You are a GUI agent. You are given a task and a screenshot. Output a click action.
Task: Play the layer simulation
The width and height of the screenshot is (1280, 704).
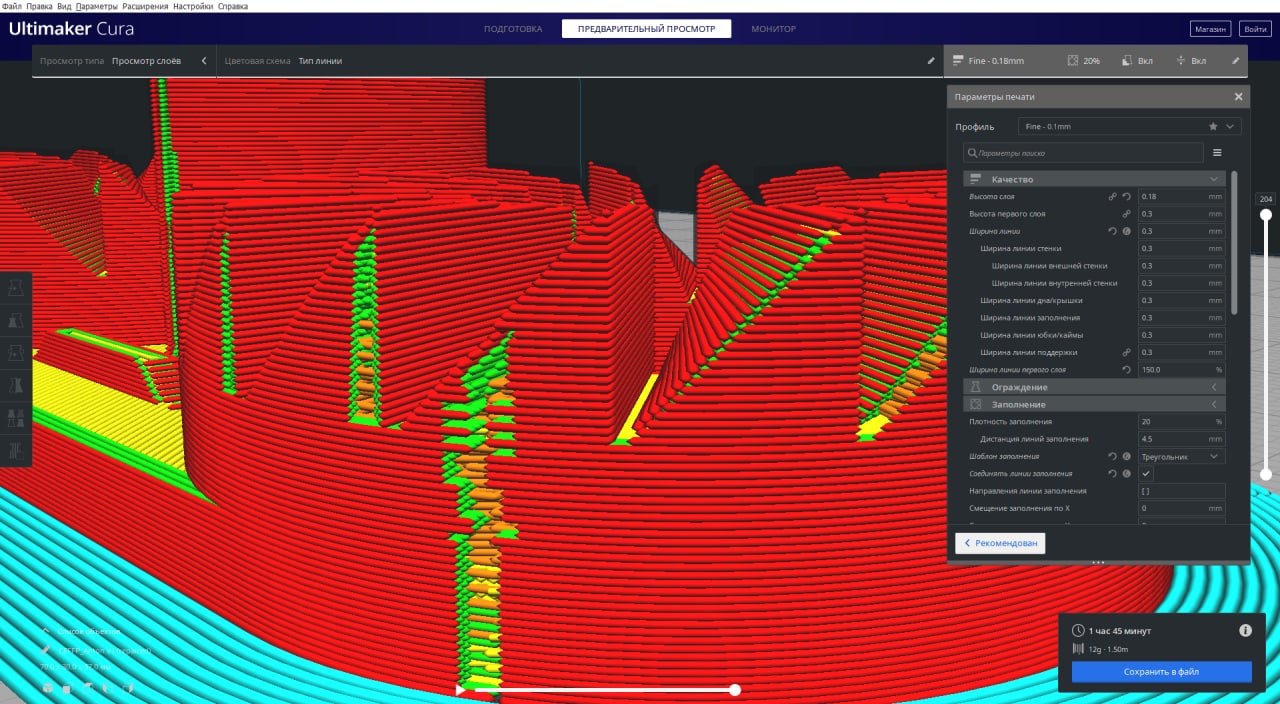click(460, 690)
